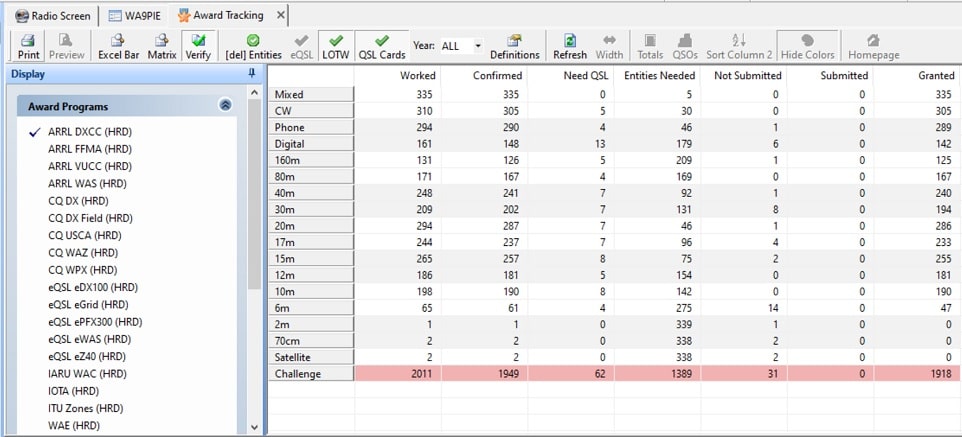Switch to the WA9PIE tab
This screenshot has height=437, width=962.
[135, 16]
